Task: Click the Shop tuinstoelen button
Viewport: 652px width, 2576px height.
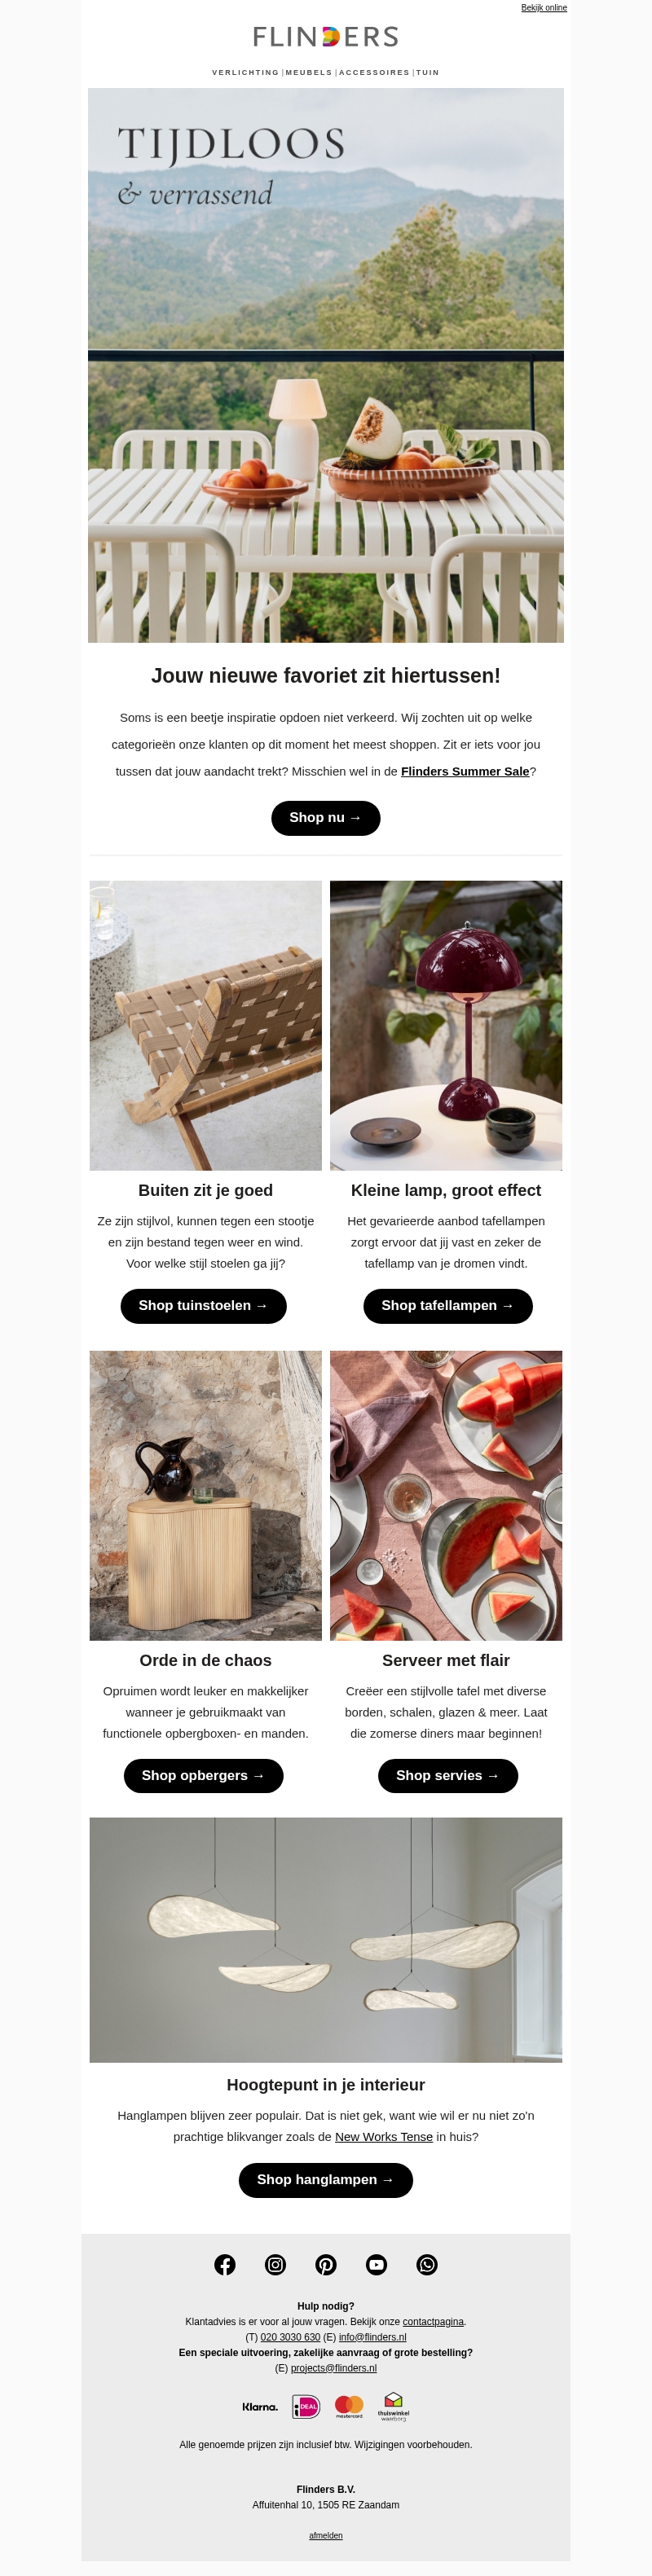Action: point(204,1306)
